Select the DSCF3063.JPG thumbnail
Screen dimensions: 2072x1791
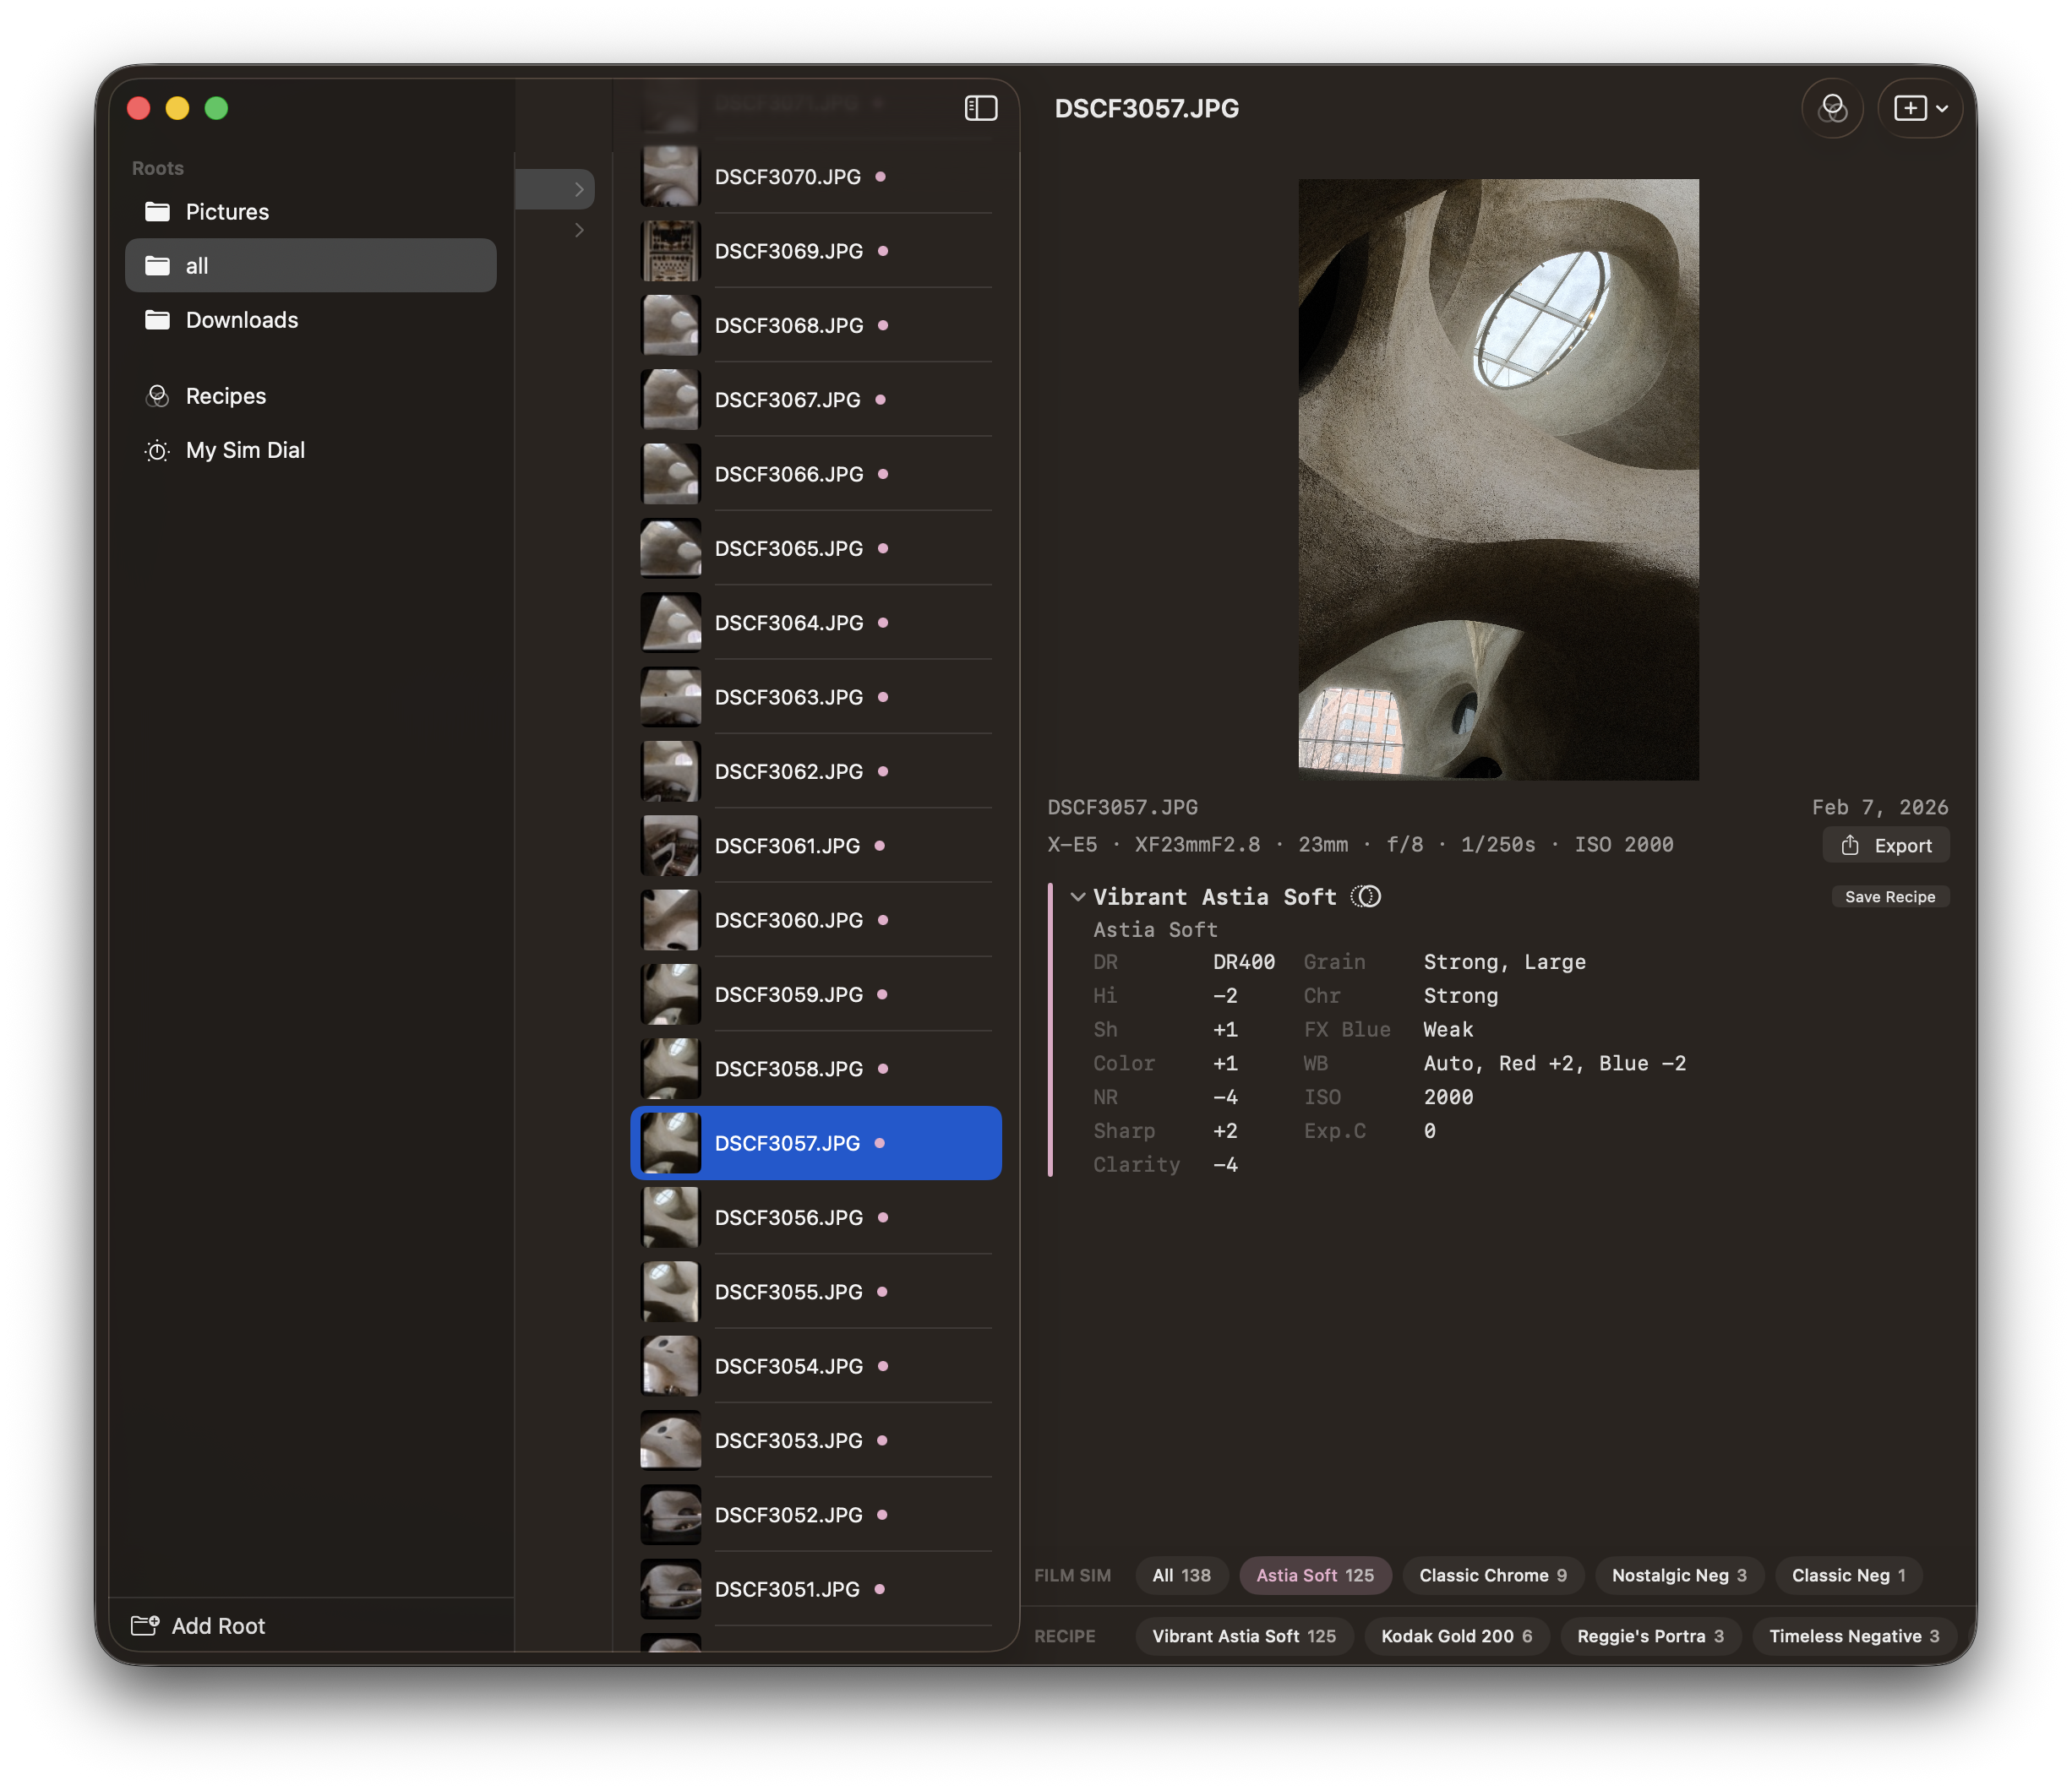pyautogui.click(x=670, y=696)
